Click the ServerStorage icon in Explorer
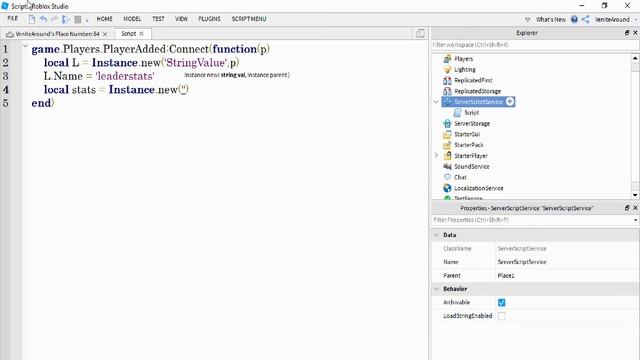 tap(447, 123)
